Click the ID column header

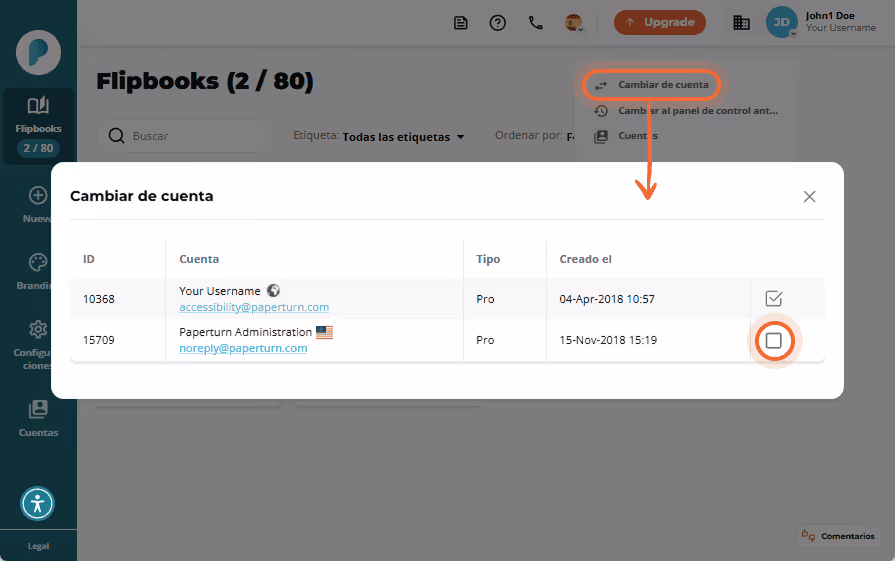(88, 259)
